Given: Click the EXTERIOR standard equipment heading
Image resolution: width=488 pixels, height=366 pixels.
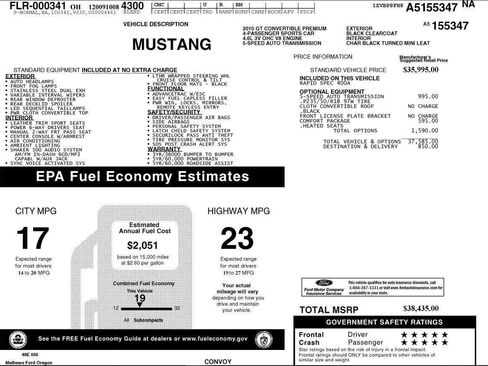Looking at the screenshot, I should point(20,76).
